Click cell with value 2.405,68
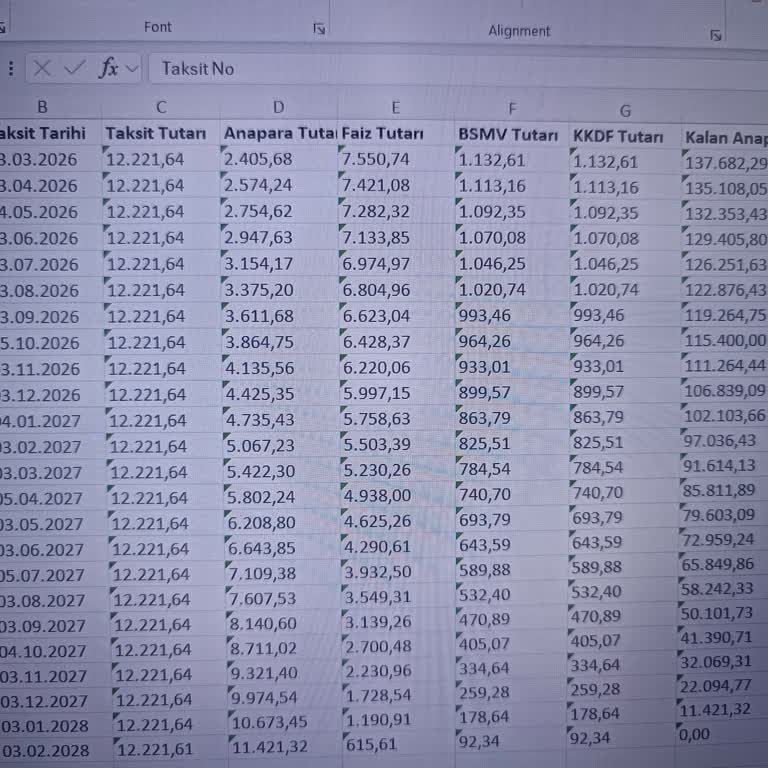The width and height of the screenshot is (768, 768). (x=279, y=159)
